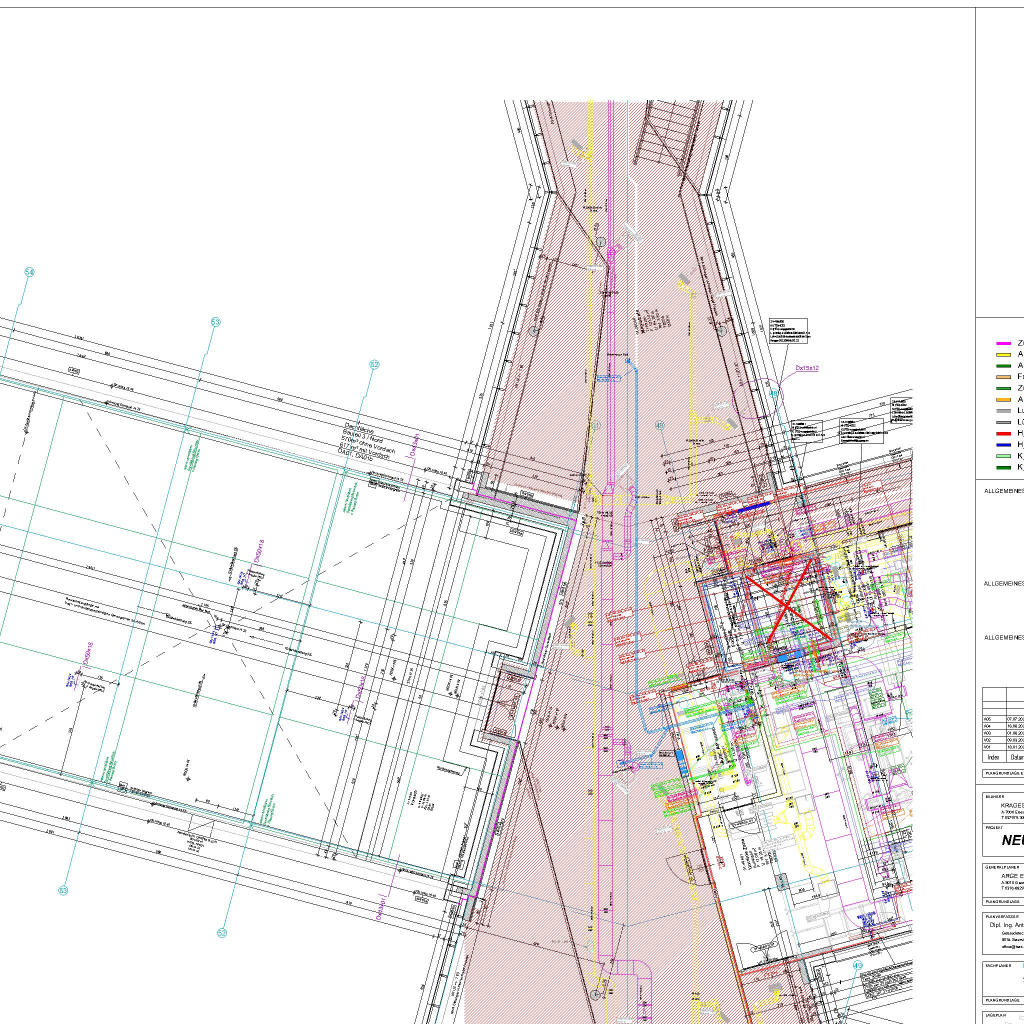Select the Index column header cell
Screen dimensions: 1024x1024
pos(992,757)
